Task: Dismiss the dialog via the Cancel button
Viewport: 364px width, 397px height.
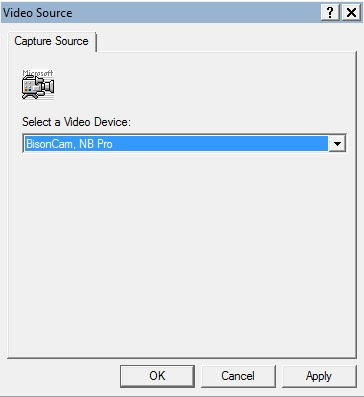Action: (238, 376)
